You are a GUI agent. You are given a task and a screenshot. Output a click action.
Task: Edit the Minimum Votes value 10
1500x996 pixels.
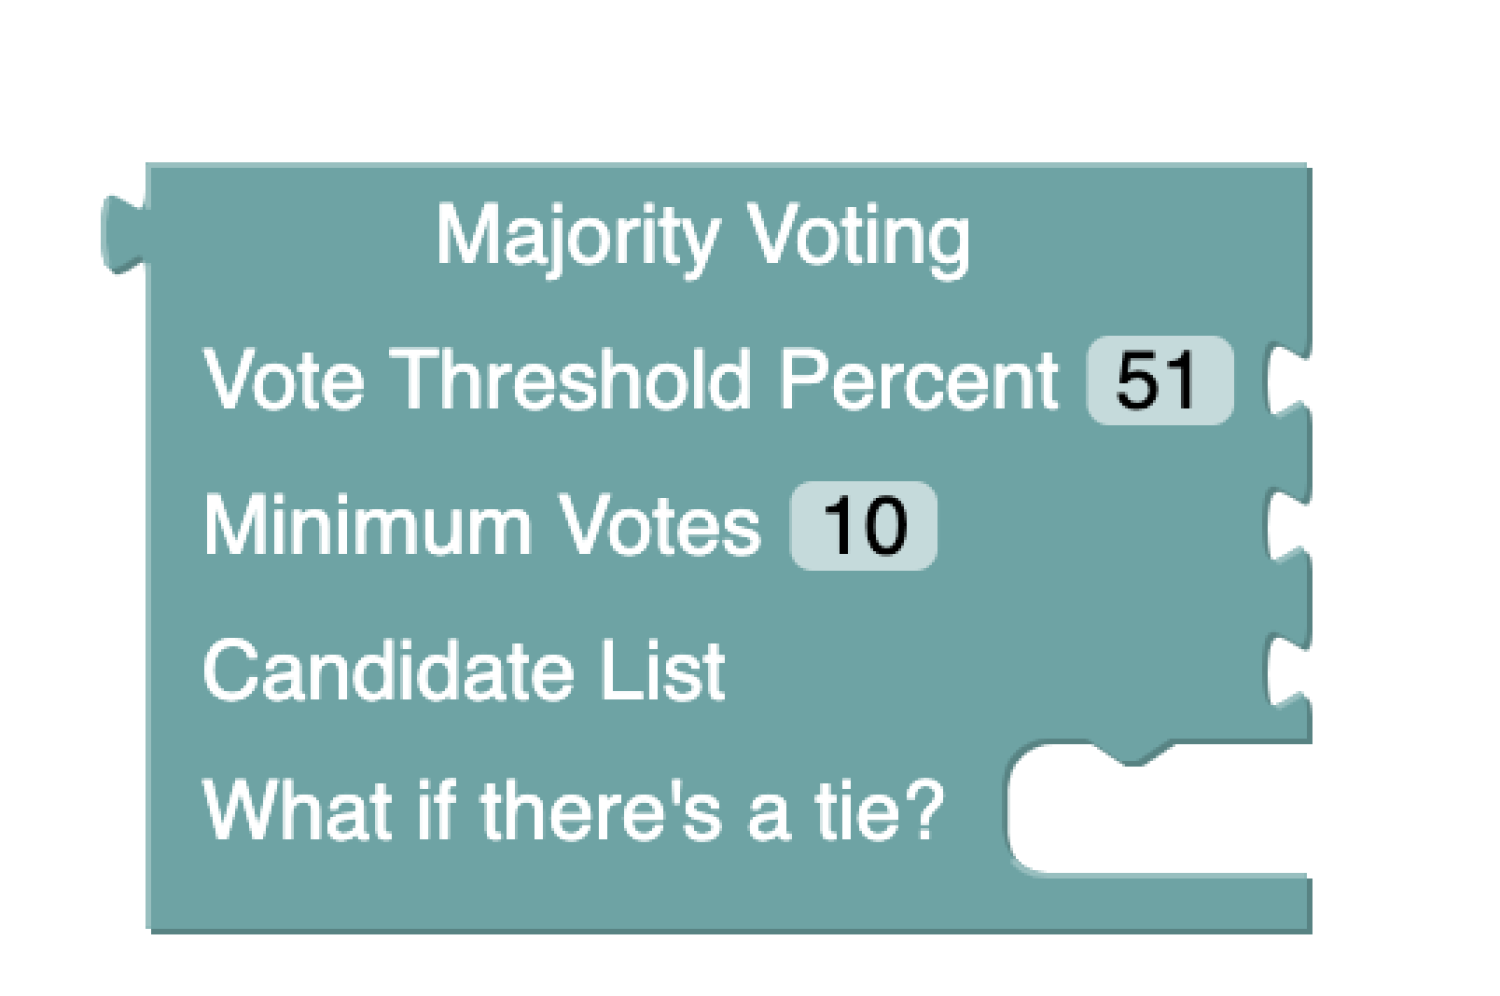863,526
